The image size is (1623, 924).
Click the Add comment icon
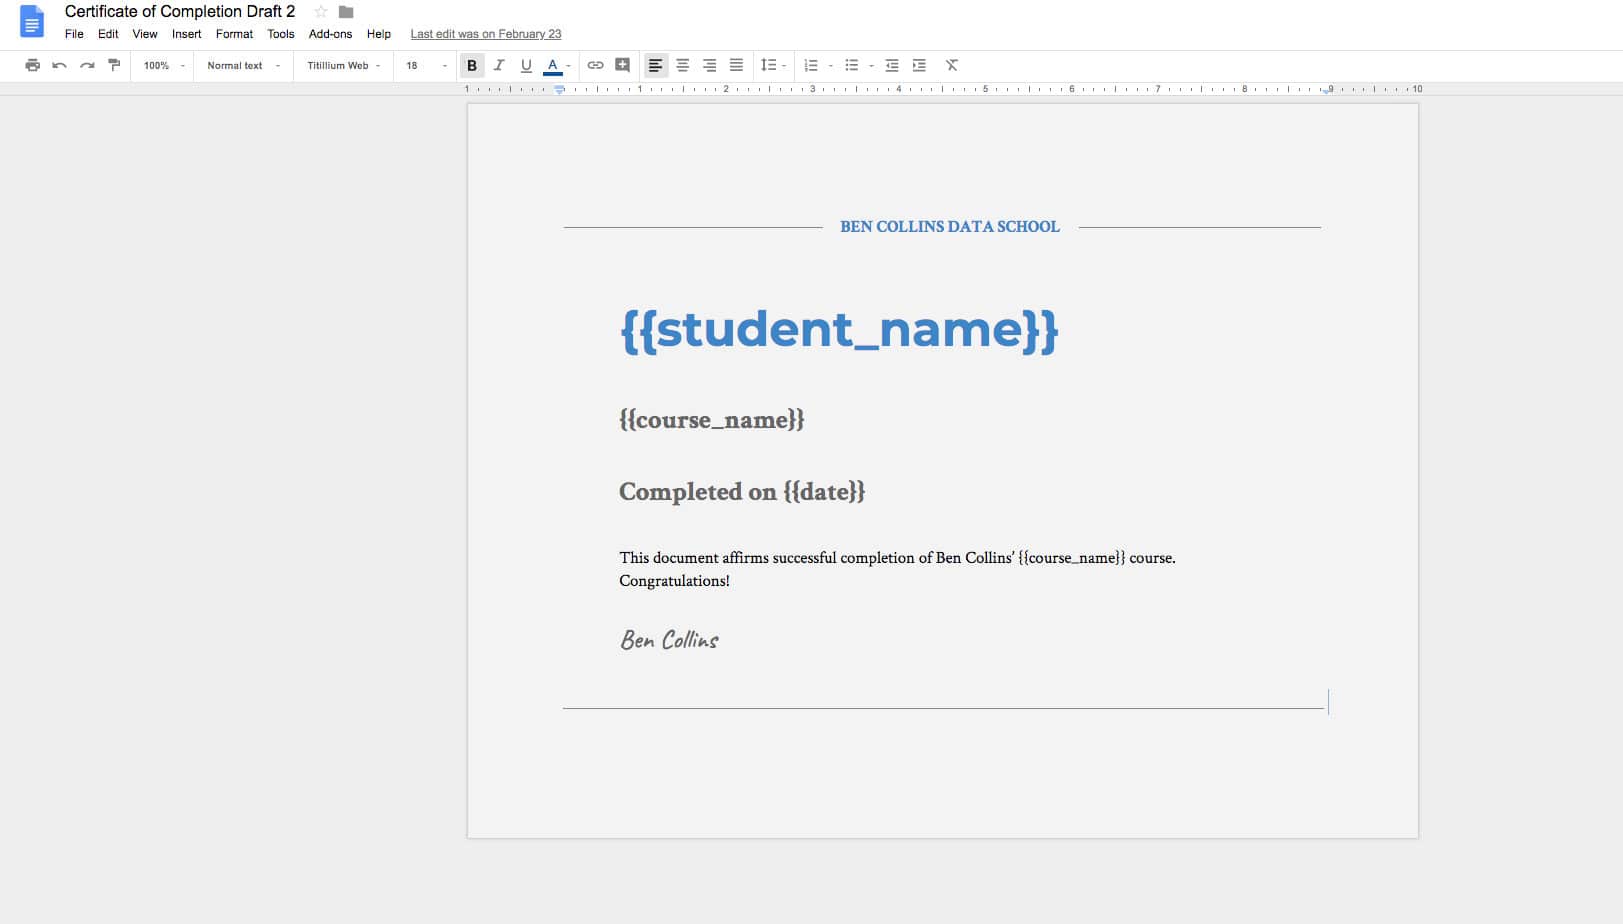click(x=622, y=65)
